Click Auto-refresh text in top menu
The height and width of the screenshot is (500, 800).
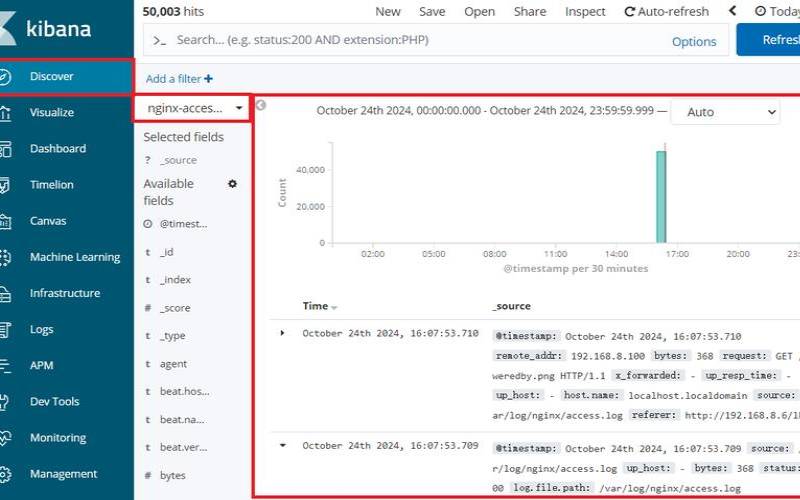pyautogui.click(x=673, y=11)
